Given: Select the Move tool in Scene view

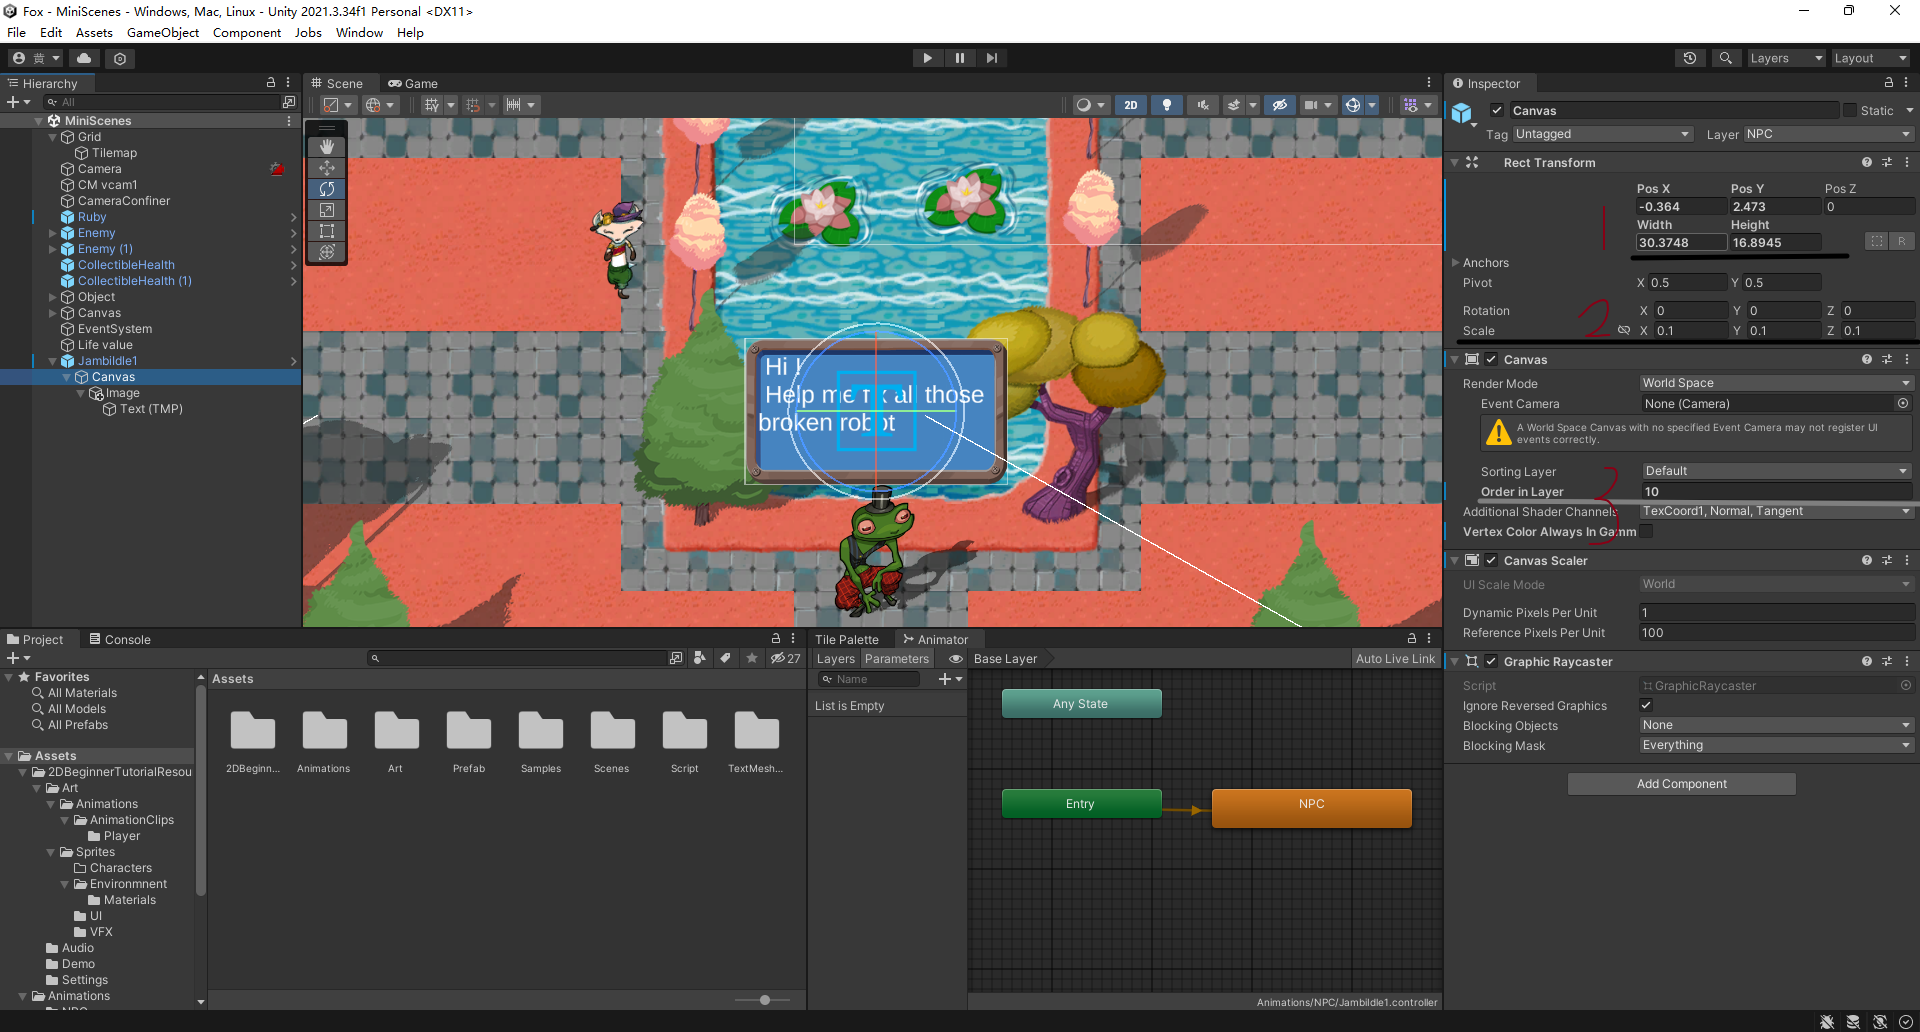Looking at the screenshot, I should 327,168.
